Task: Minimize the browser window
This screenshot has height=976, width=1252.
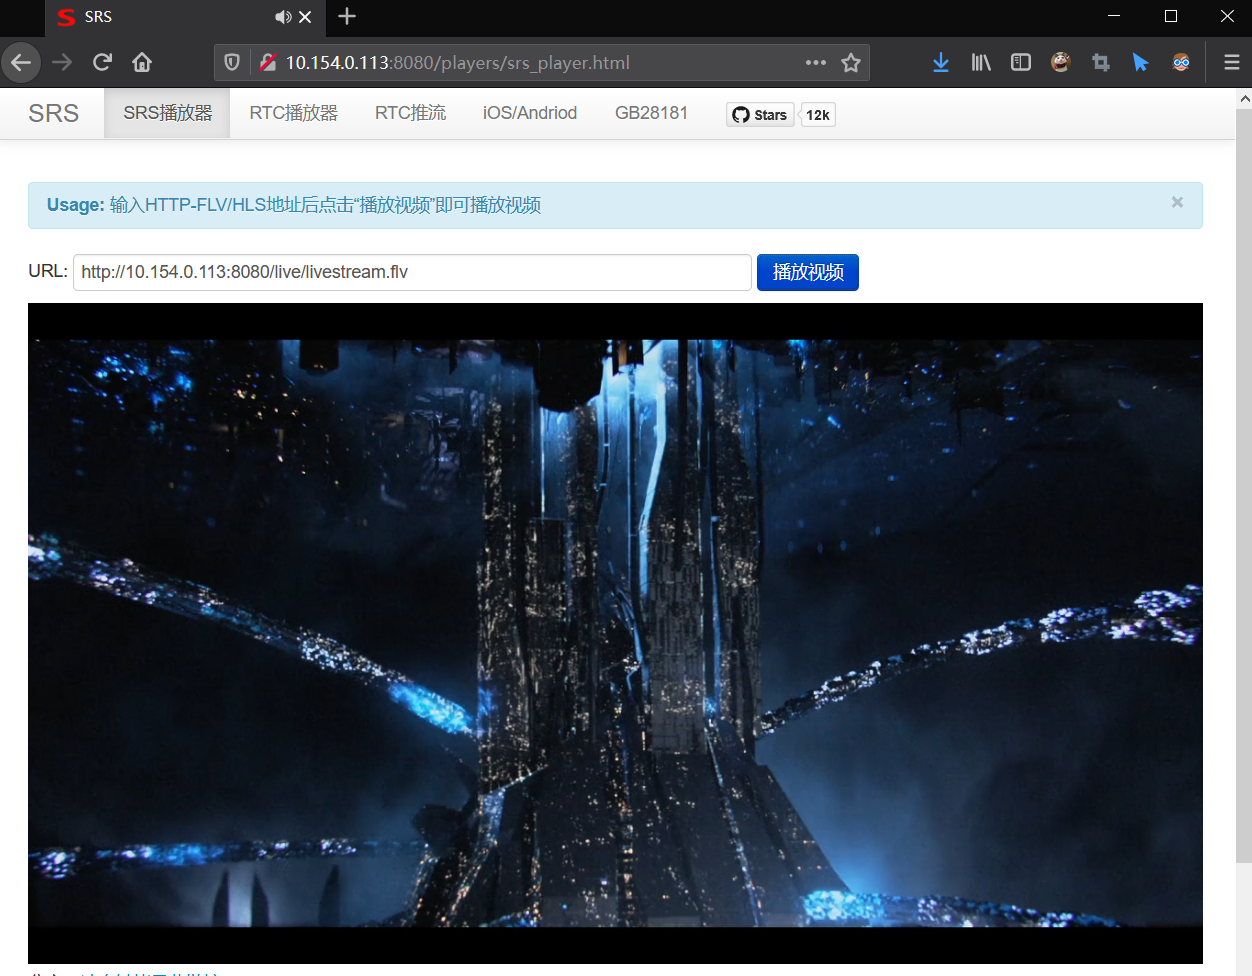Action: 1114,16
